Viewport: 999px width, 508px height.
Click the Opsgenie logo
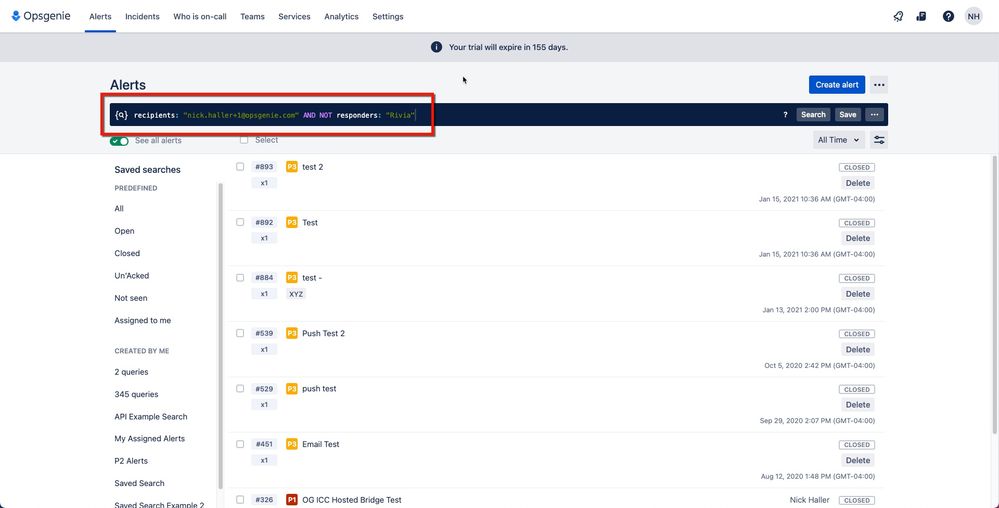(x=41, y=16)
